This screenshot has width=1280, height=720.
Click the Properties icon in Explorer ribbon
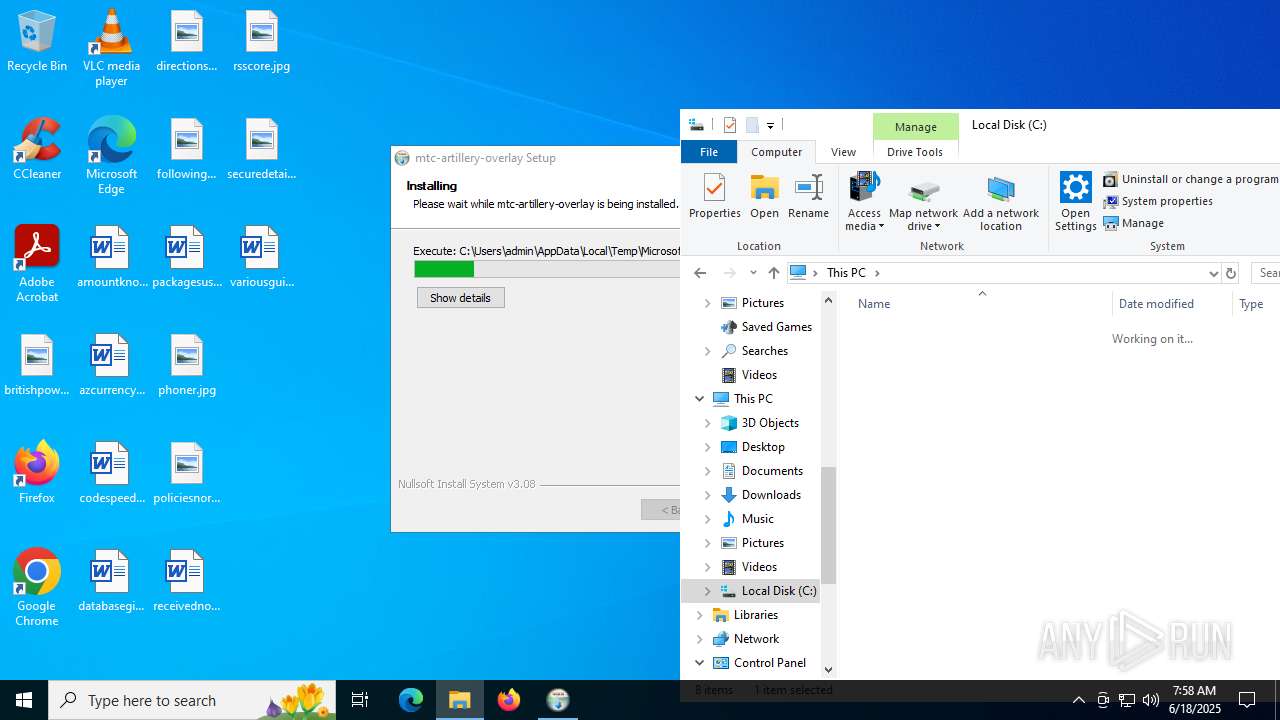pos(714,196)
